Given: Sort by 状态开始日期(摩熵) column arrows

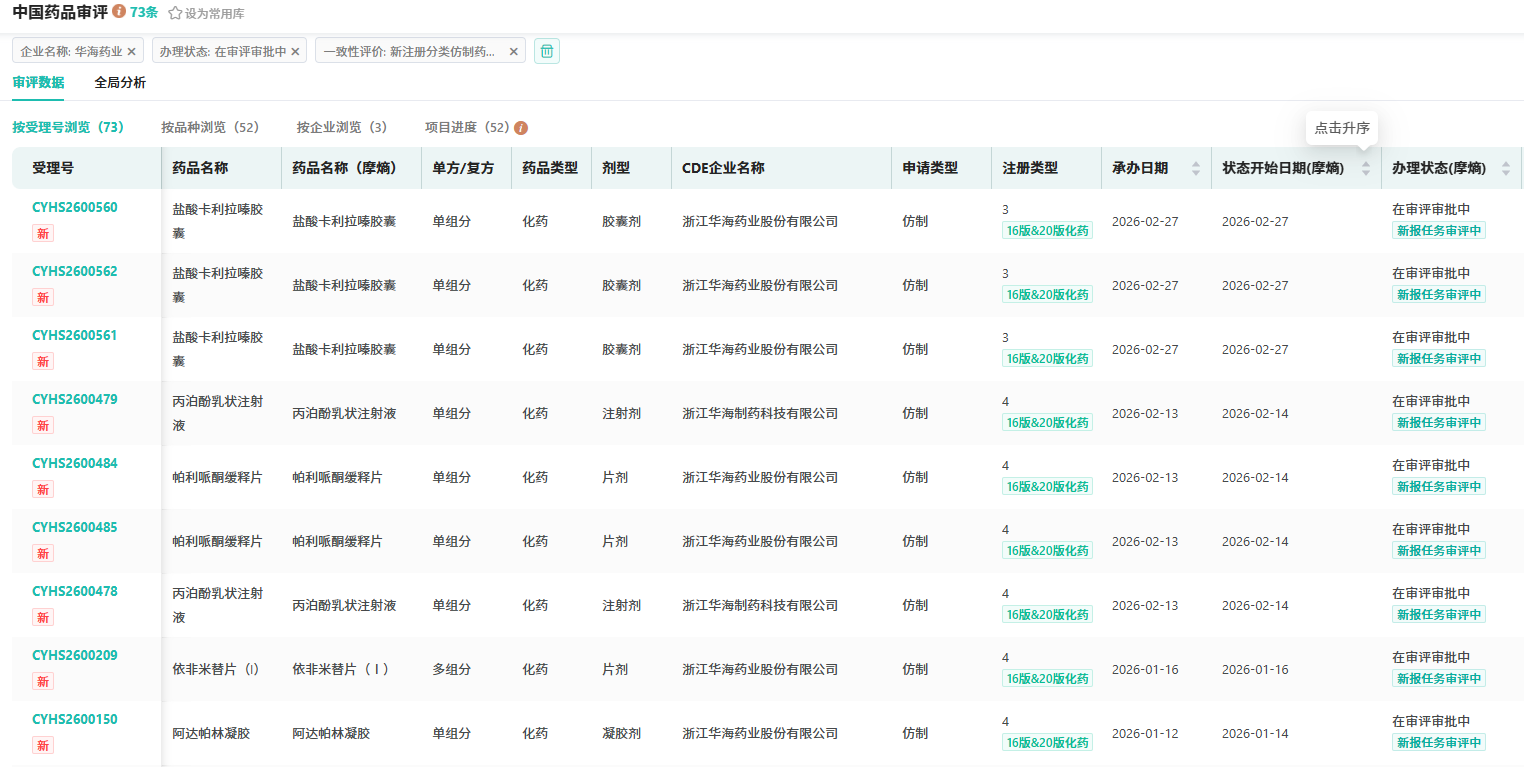Looking at the screenshot, I should pyautogui.click(x=1366, y=169).
